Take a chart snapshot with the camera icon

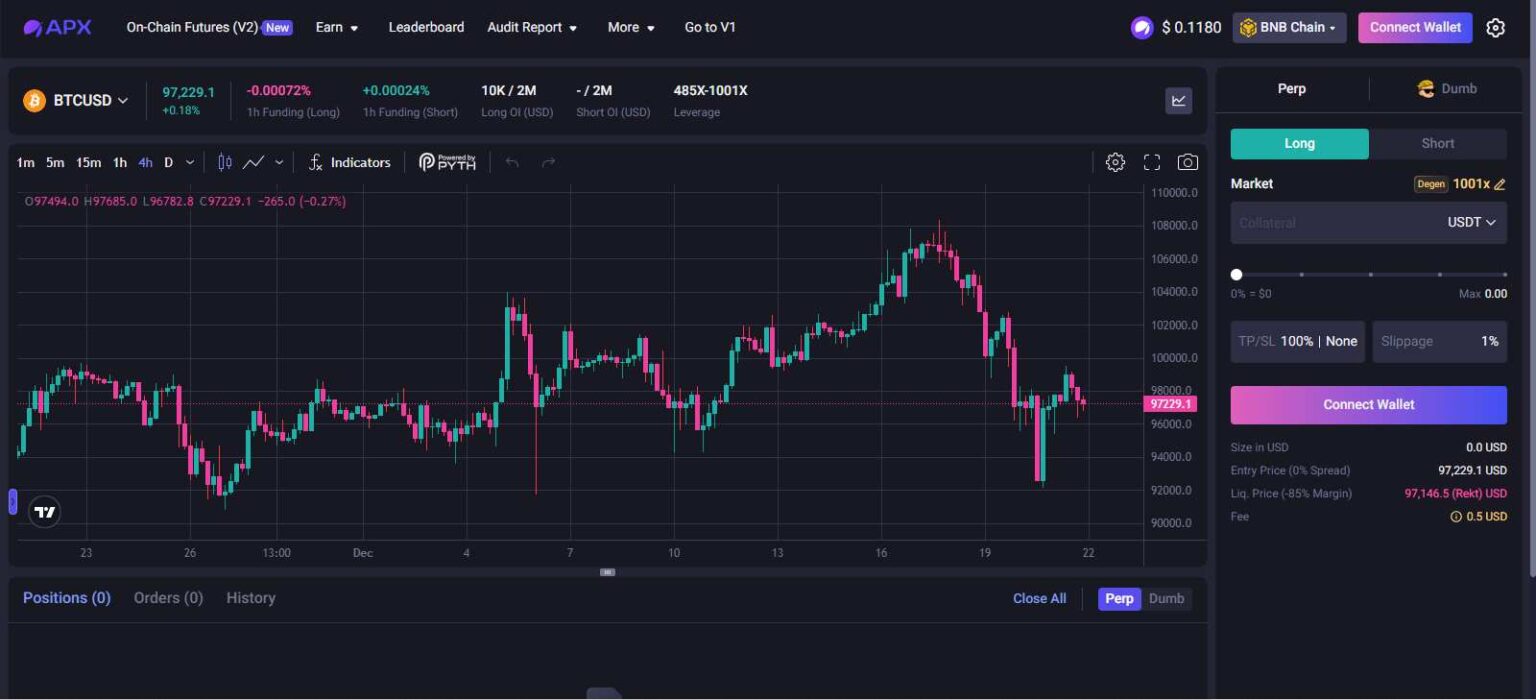1187,161
